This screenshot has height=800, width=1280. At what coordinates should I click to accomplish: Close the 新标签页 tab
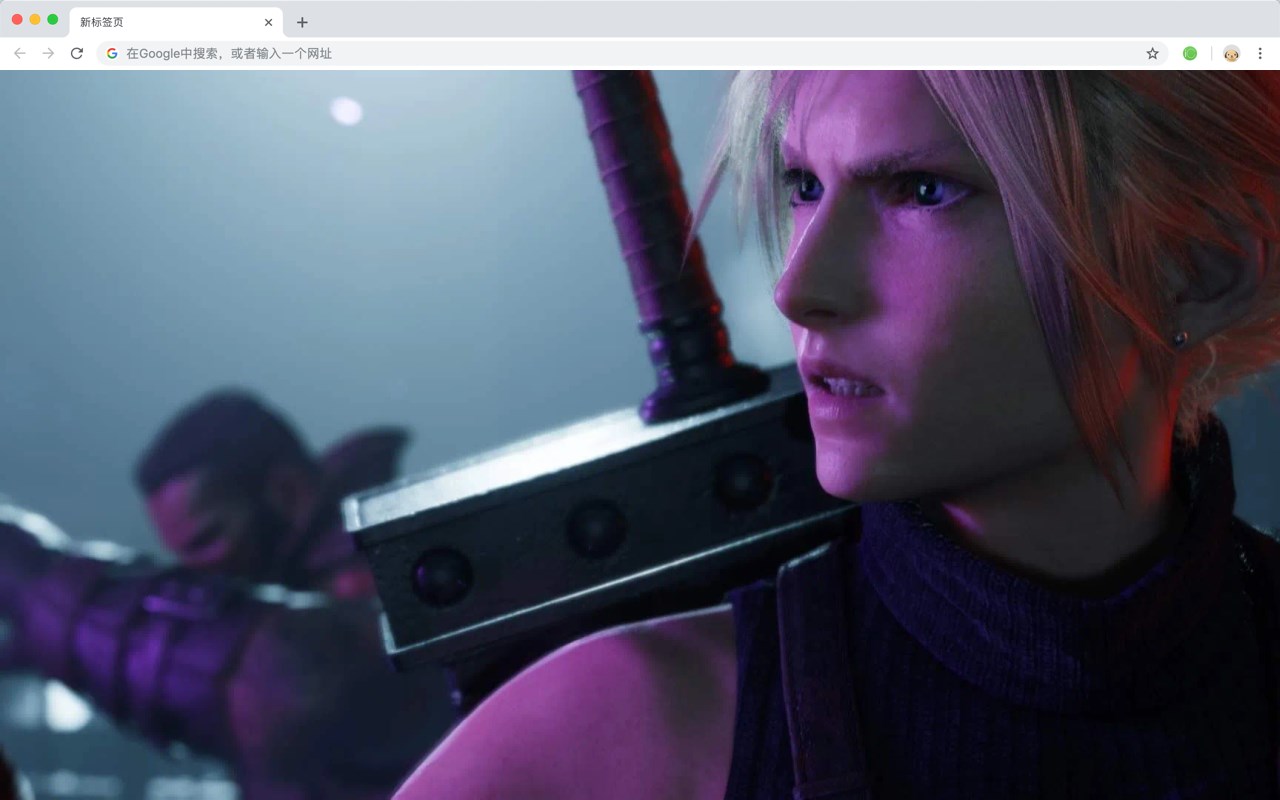point(268,22)
